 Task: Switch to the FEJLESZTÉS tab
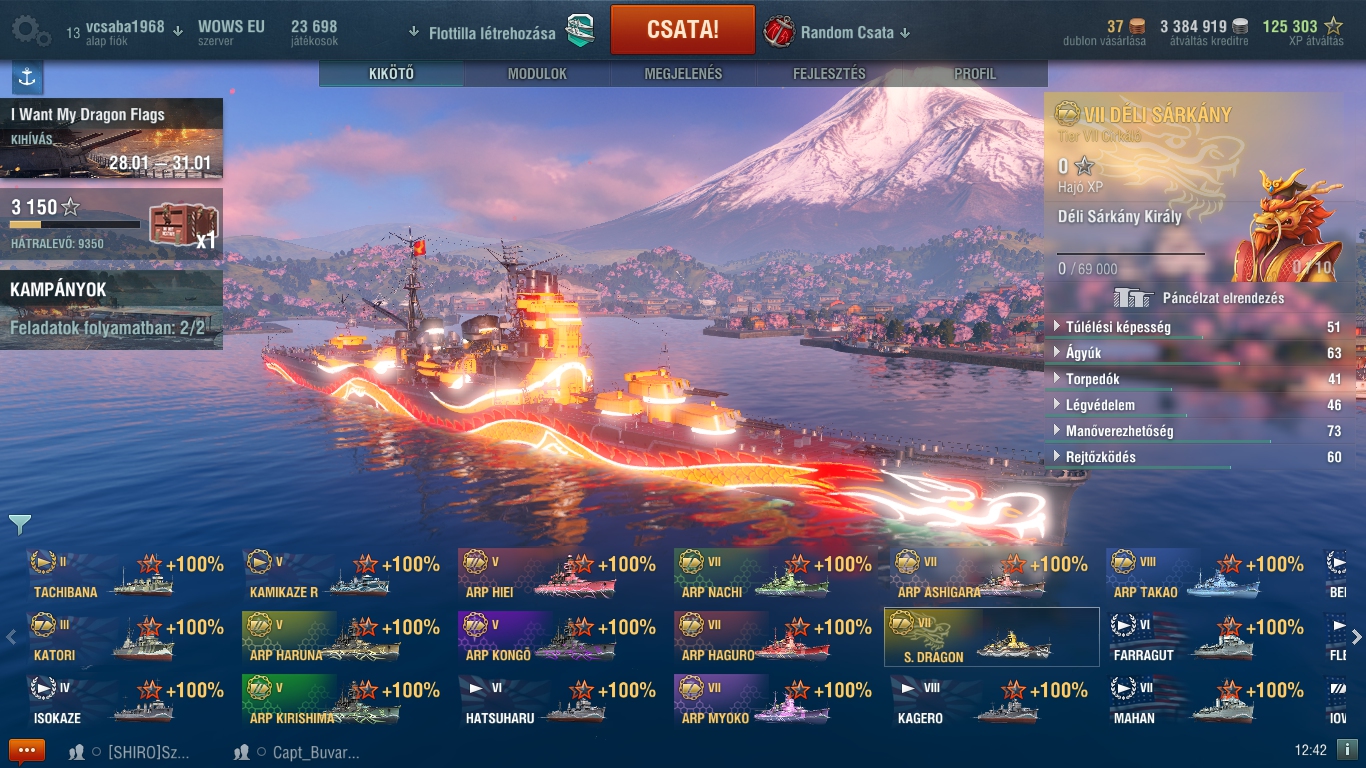pyautogui.click(x=829, y=74)
